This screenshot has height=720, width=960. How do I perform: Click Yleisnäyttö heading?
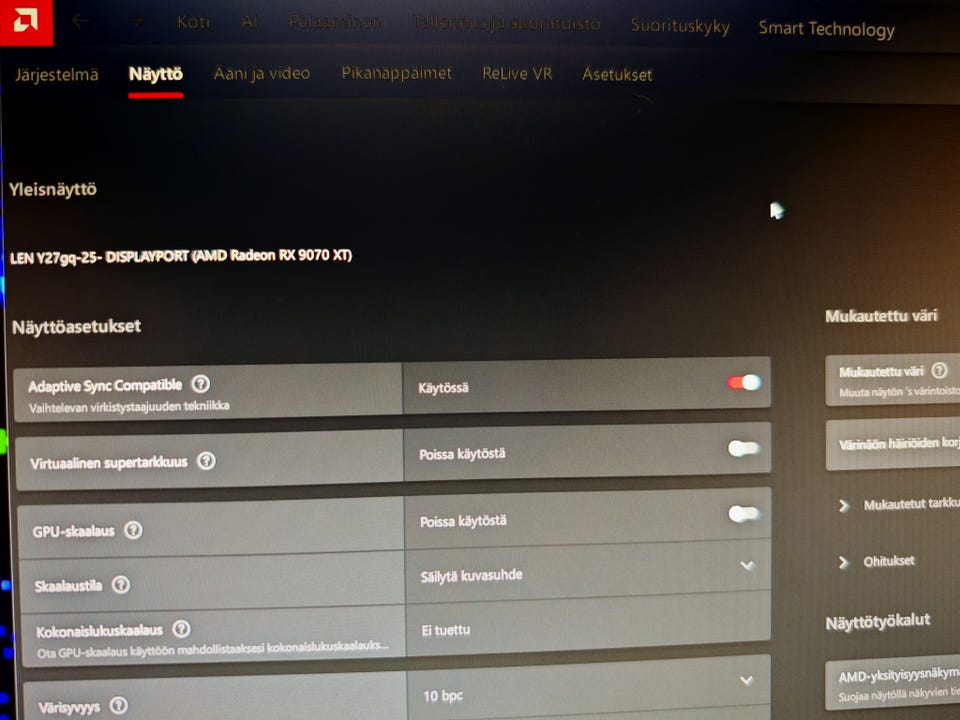(x=53, y=189)
